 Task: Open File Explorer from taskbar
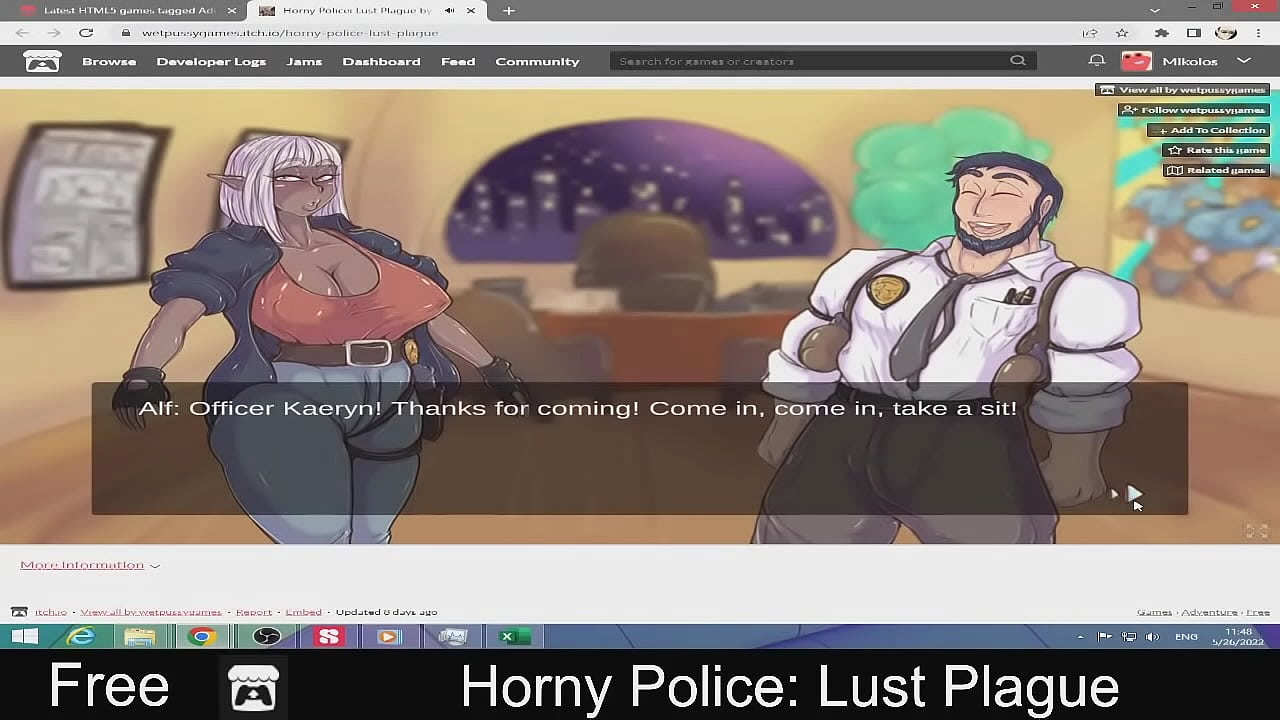pos(140,636)
